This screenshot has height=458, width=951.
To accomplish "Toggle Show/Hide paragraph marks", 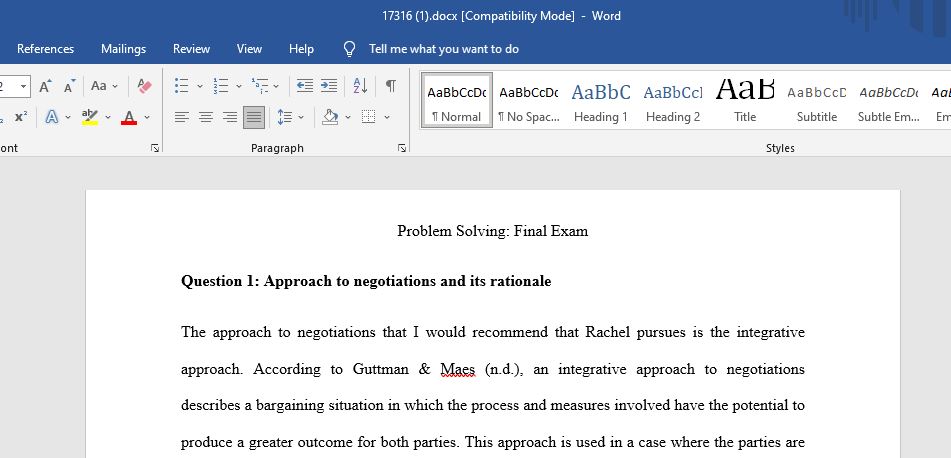I will point(391,86).
